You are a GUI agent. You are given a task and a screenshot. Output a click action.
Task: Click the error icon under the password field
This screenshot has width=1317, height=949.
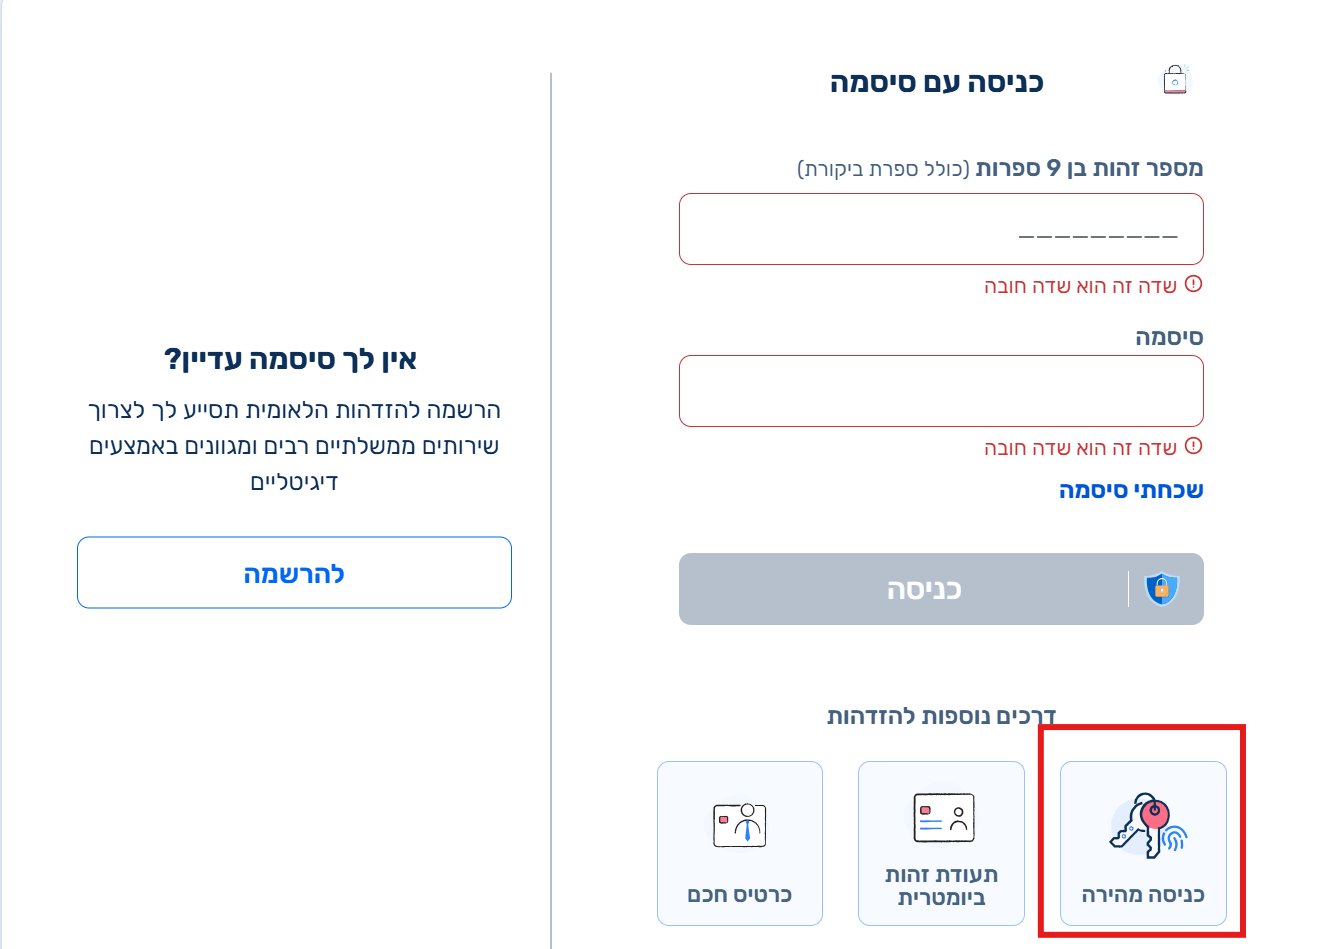1193,447
